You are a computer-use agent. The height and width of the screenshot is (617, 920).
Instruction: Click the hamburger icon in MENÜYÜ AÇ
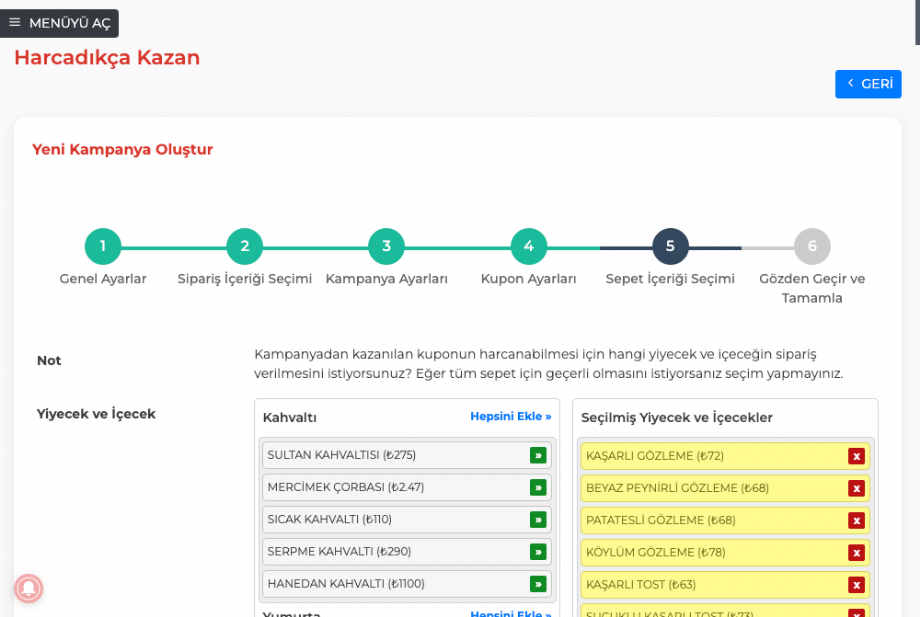15,23
